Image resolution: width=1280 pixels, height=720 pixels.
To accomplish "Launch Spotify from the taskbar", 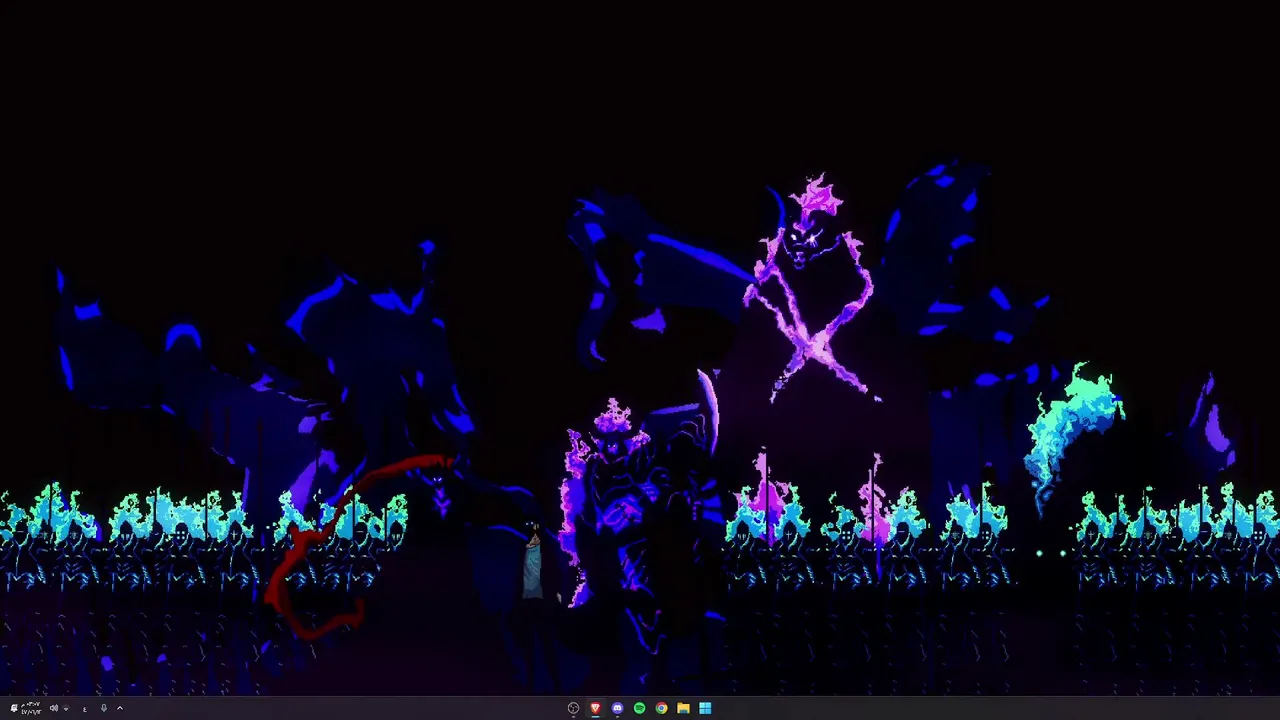I will tap(639, 708).
